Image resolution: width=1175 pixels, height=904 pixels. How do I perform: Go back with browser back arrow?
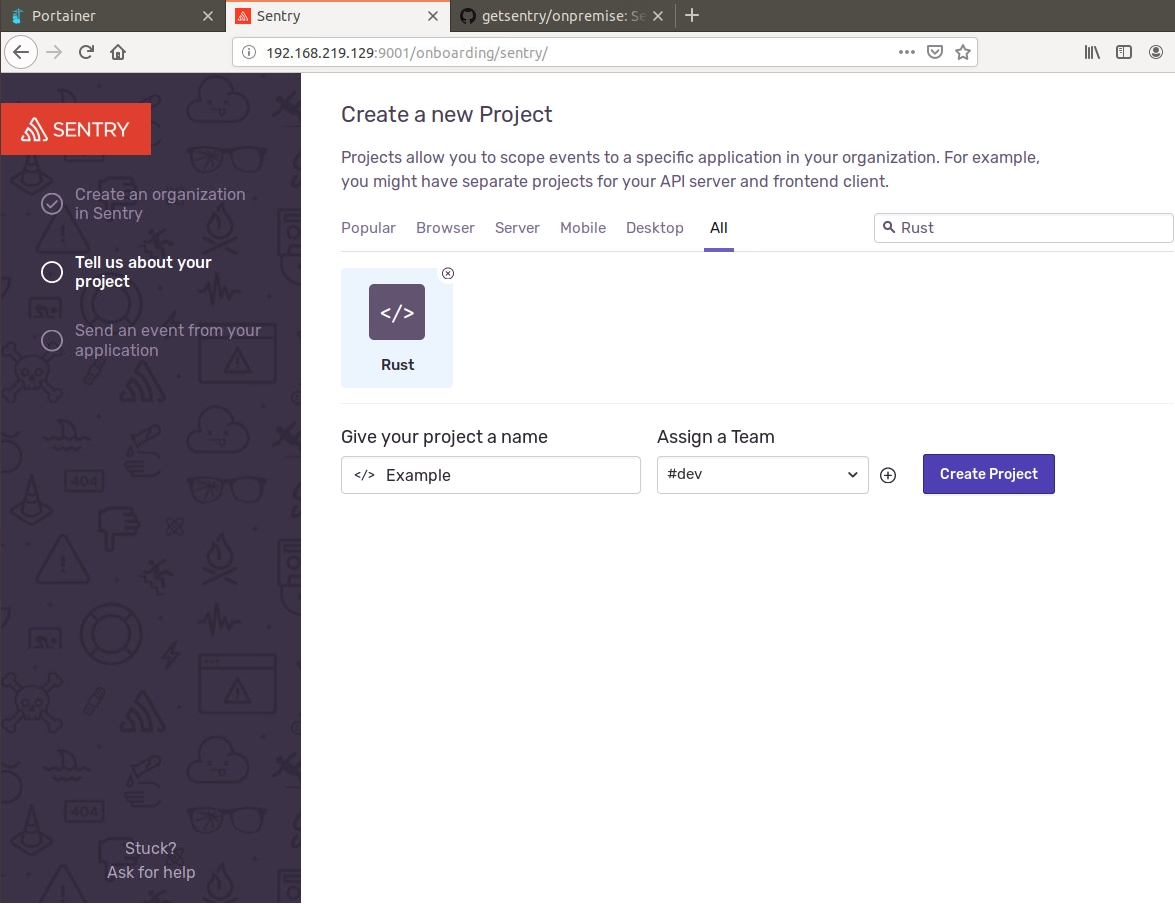(x=21, y=52)
